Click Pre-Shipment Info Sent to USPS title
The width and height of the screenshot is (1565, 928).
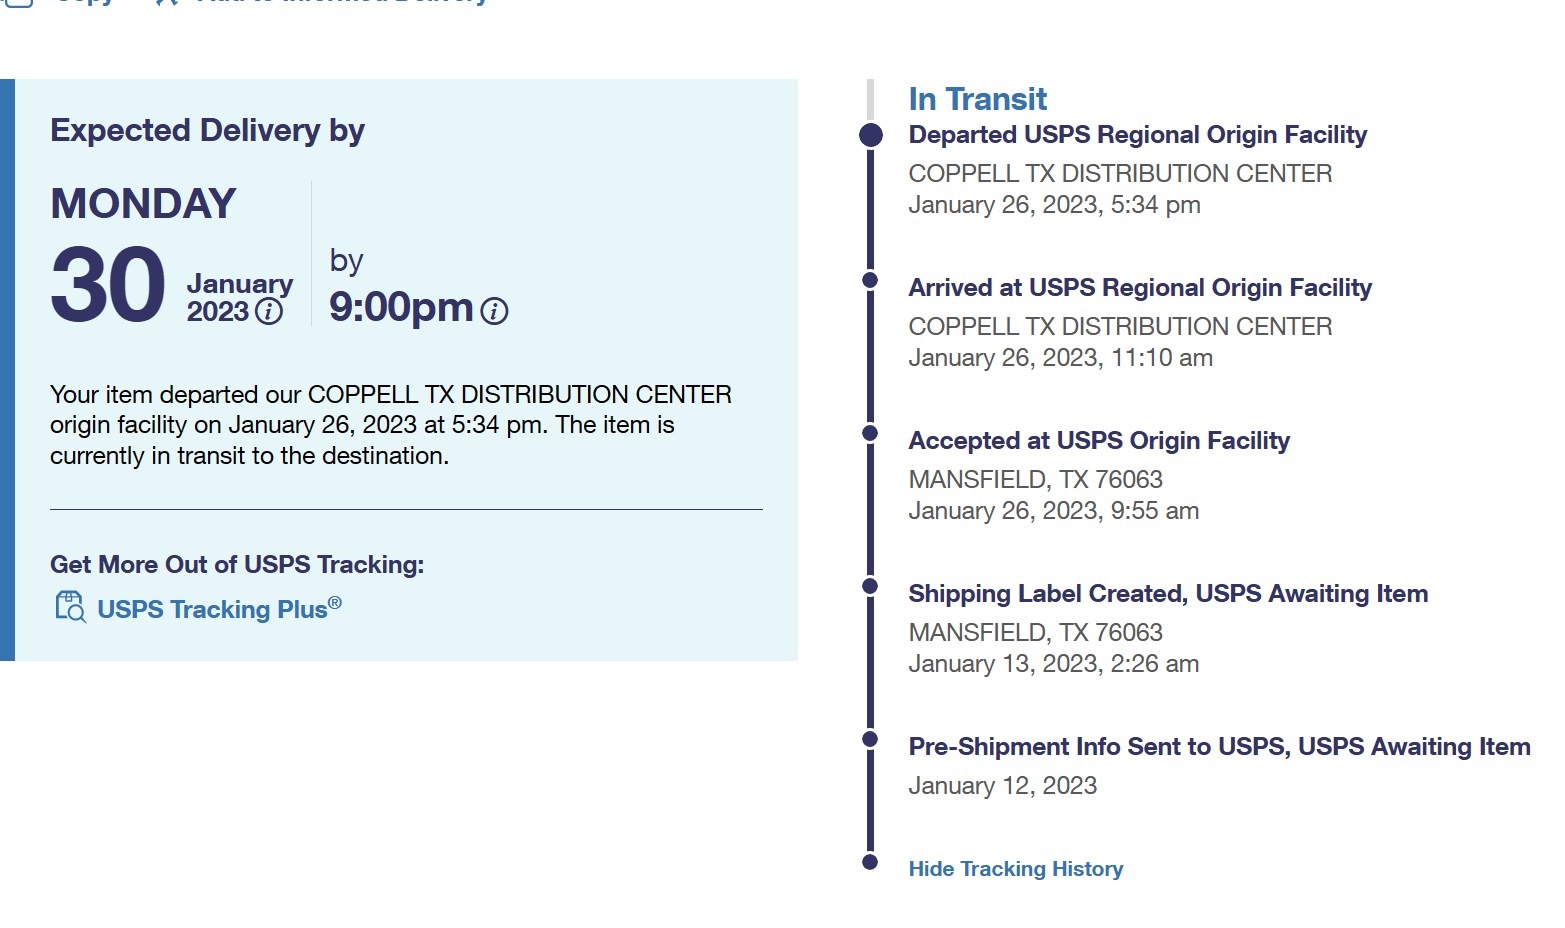point(1219,747)
